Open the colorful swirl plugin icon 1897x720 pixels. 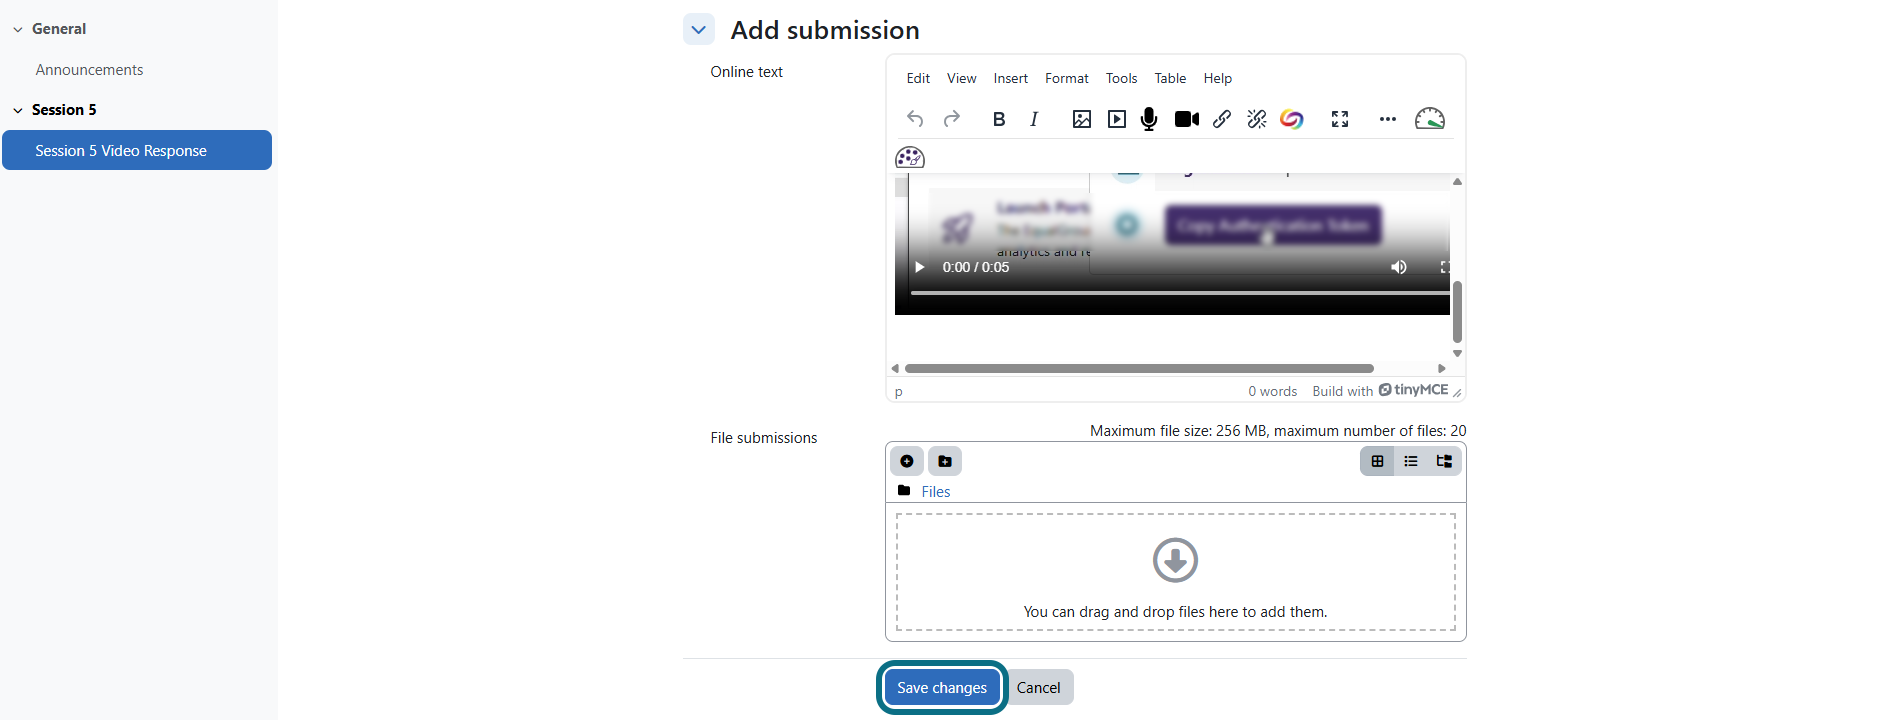pyautogui.click(x=1292, y=119)
